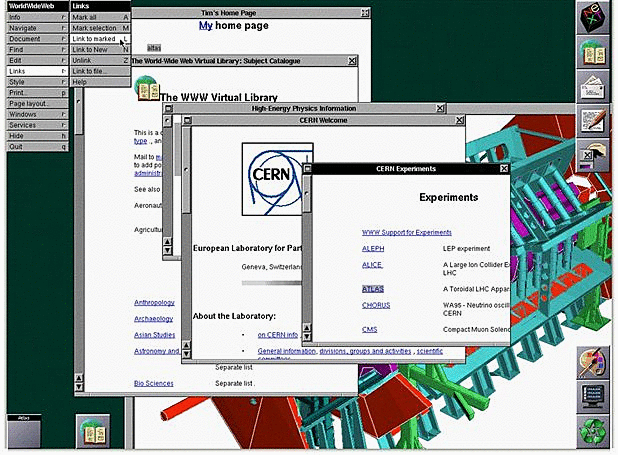
Task: Open the Bio Sciences link
Action: pyautogui.click(x=154, y=383)
